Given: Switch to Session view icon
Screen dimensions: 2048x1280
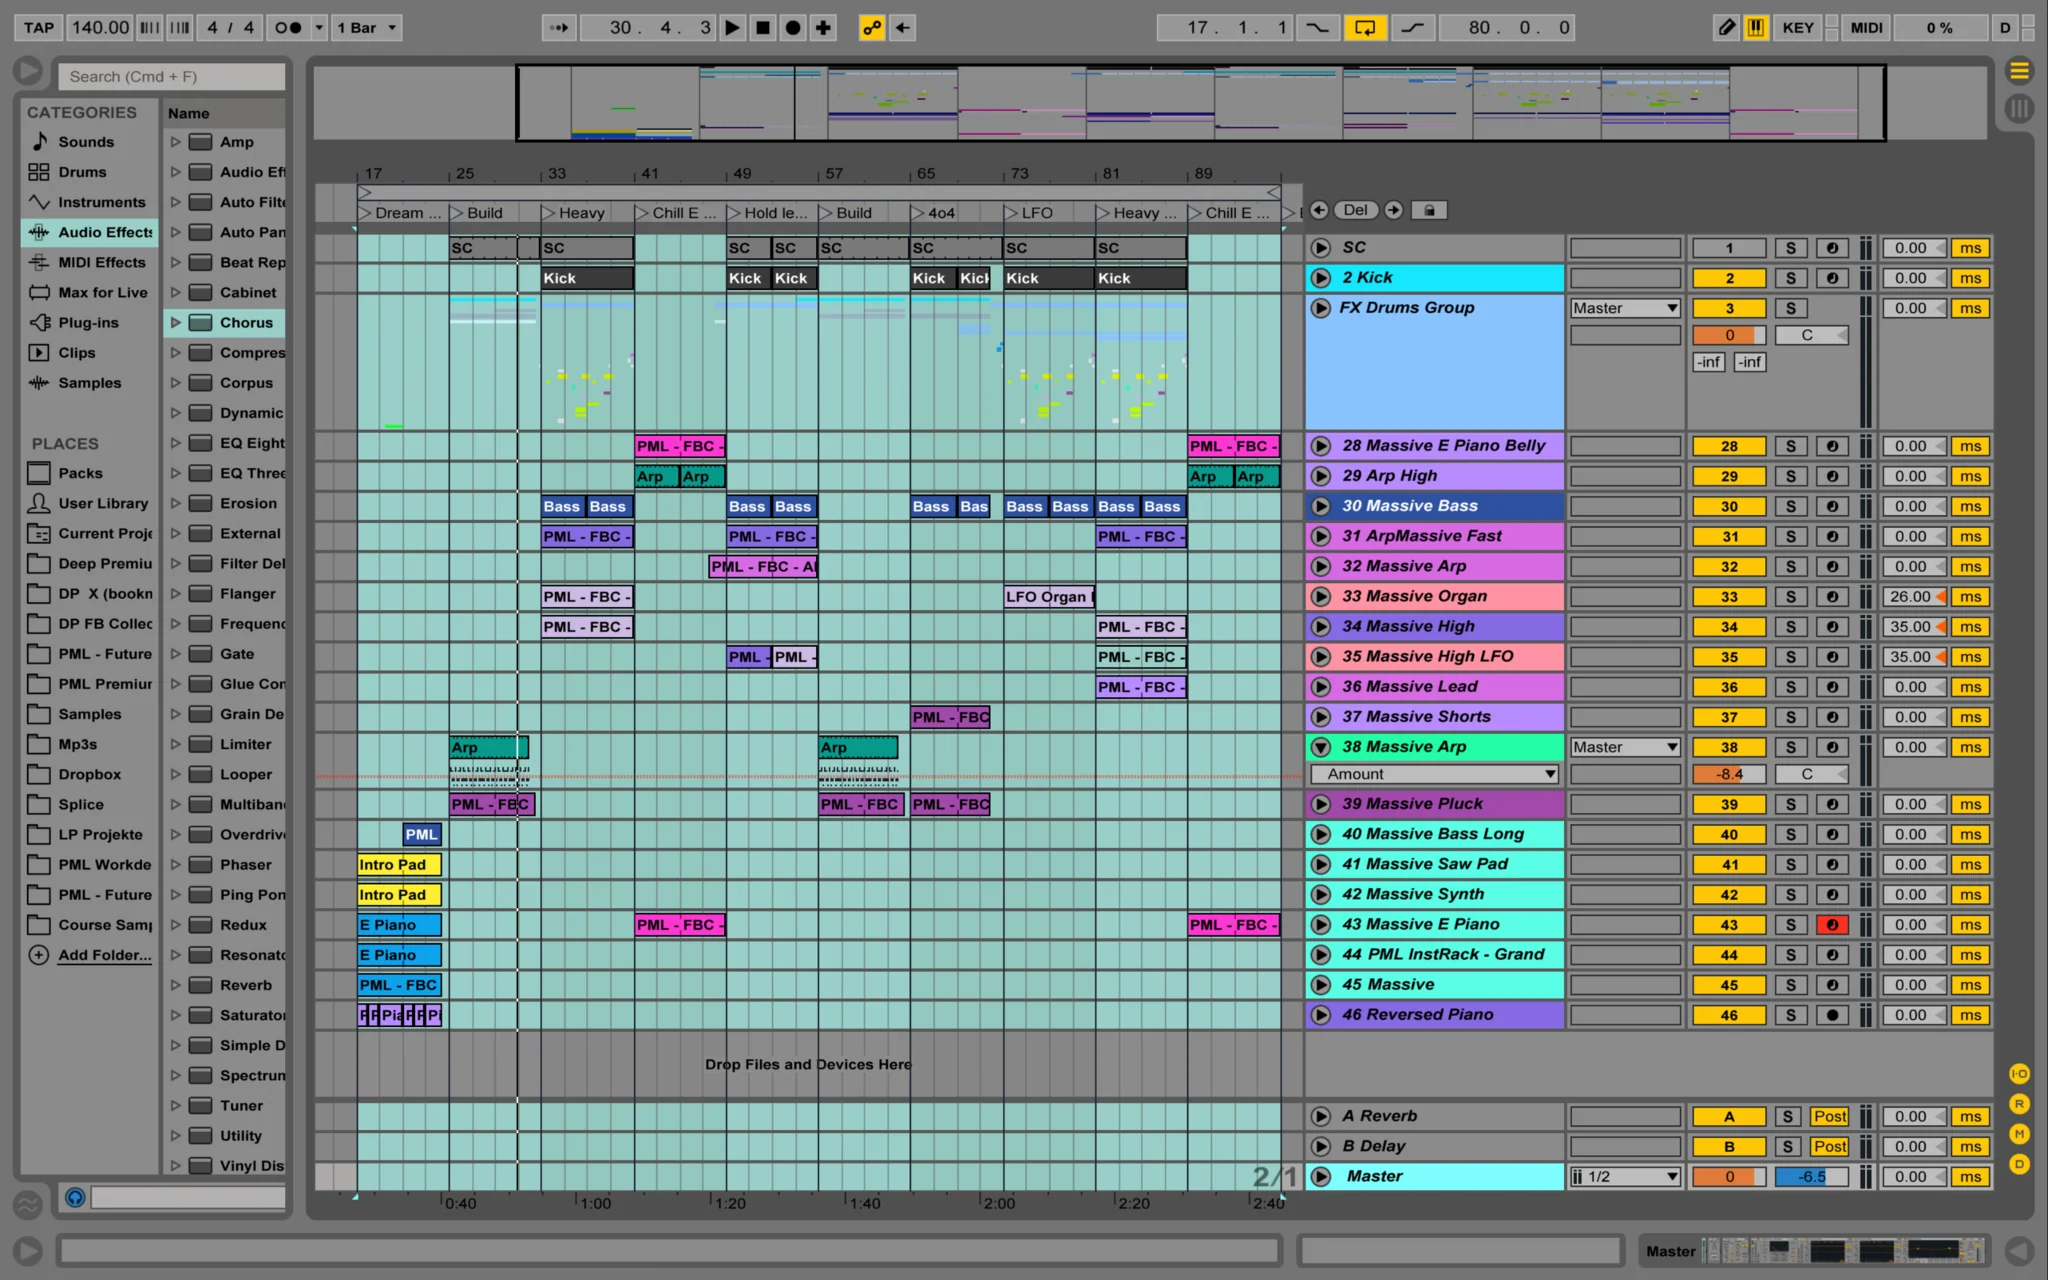Looking at the screenshot, I should (2019, 108).
